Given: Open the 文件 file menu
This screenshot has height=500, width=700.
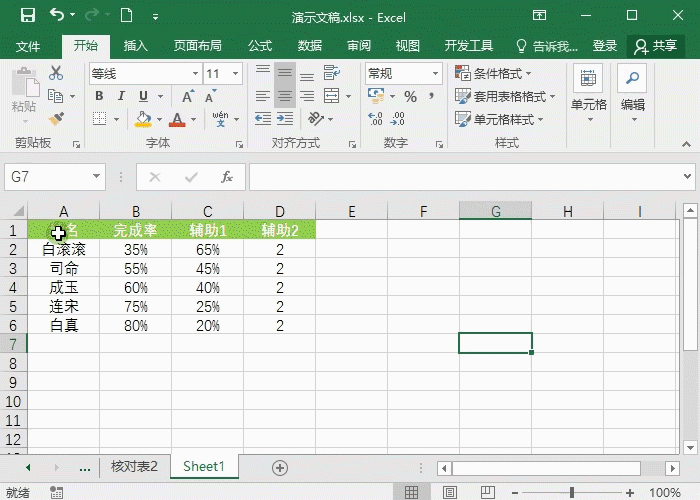Looking at the screenshot, I should pos(28,46).
